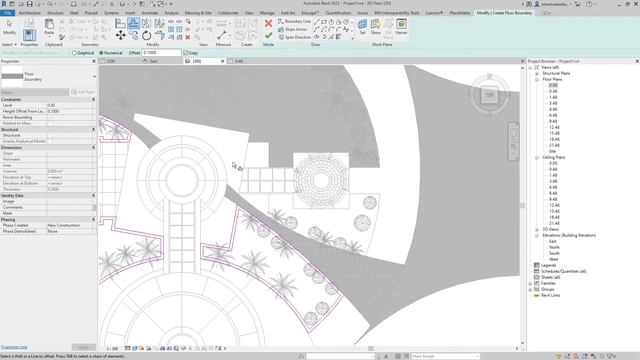Collapse the Phasing section

click(93, 220)
